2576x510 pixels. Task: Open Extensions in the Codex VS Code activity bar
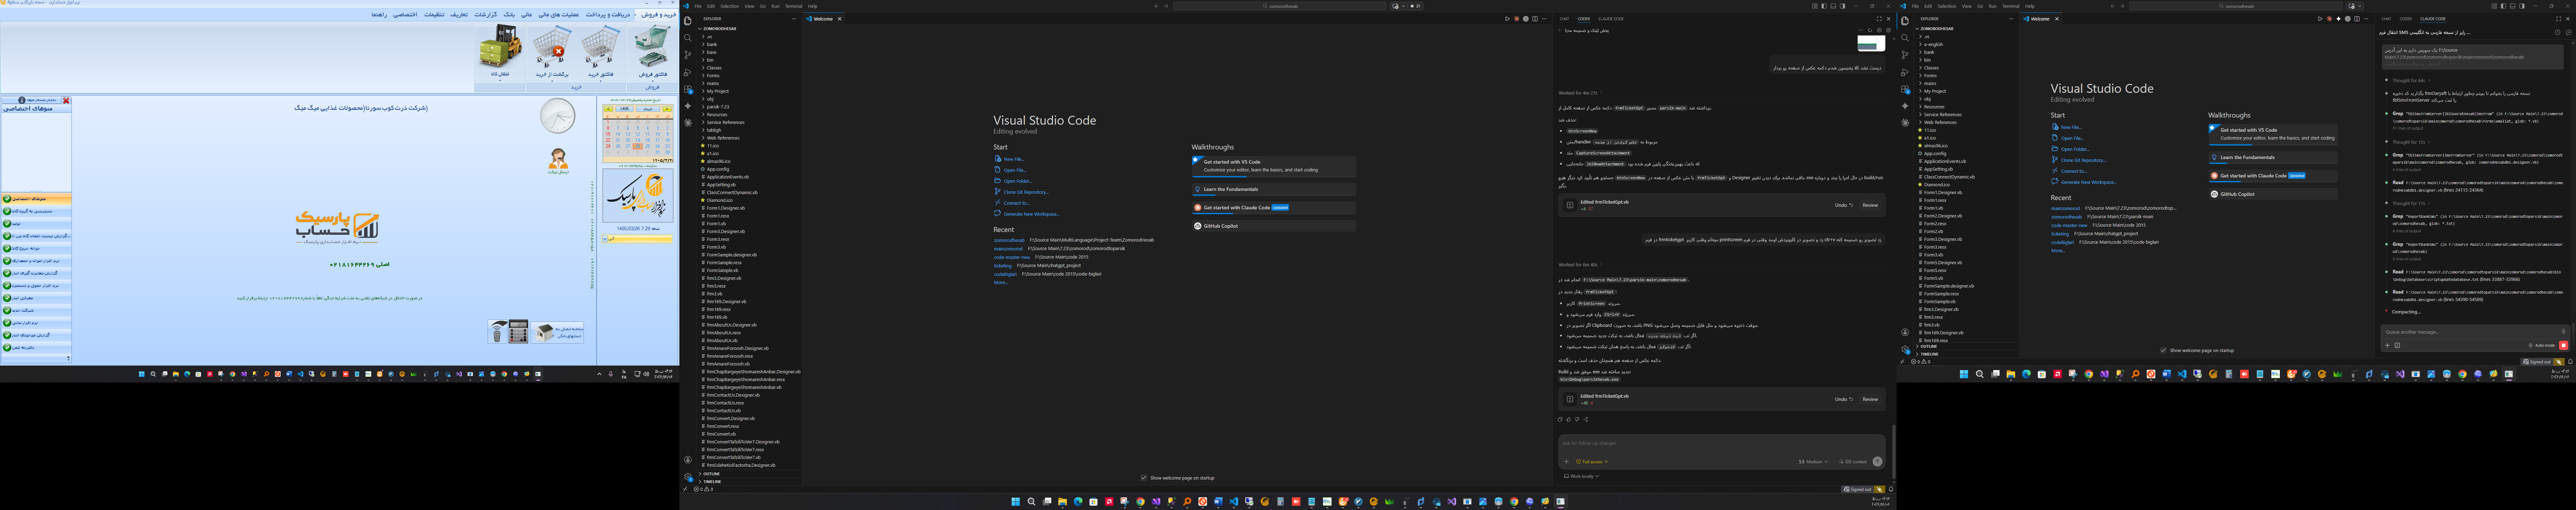[x=688, y=89]
